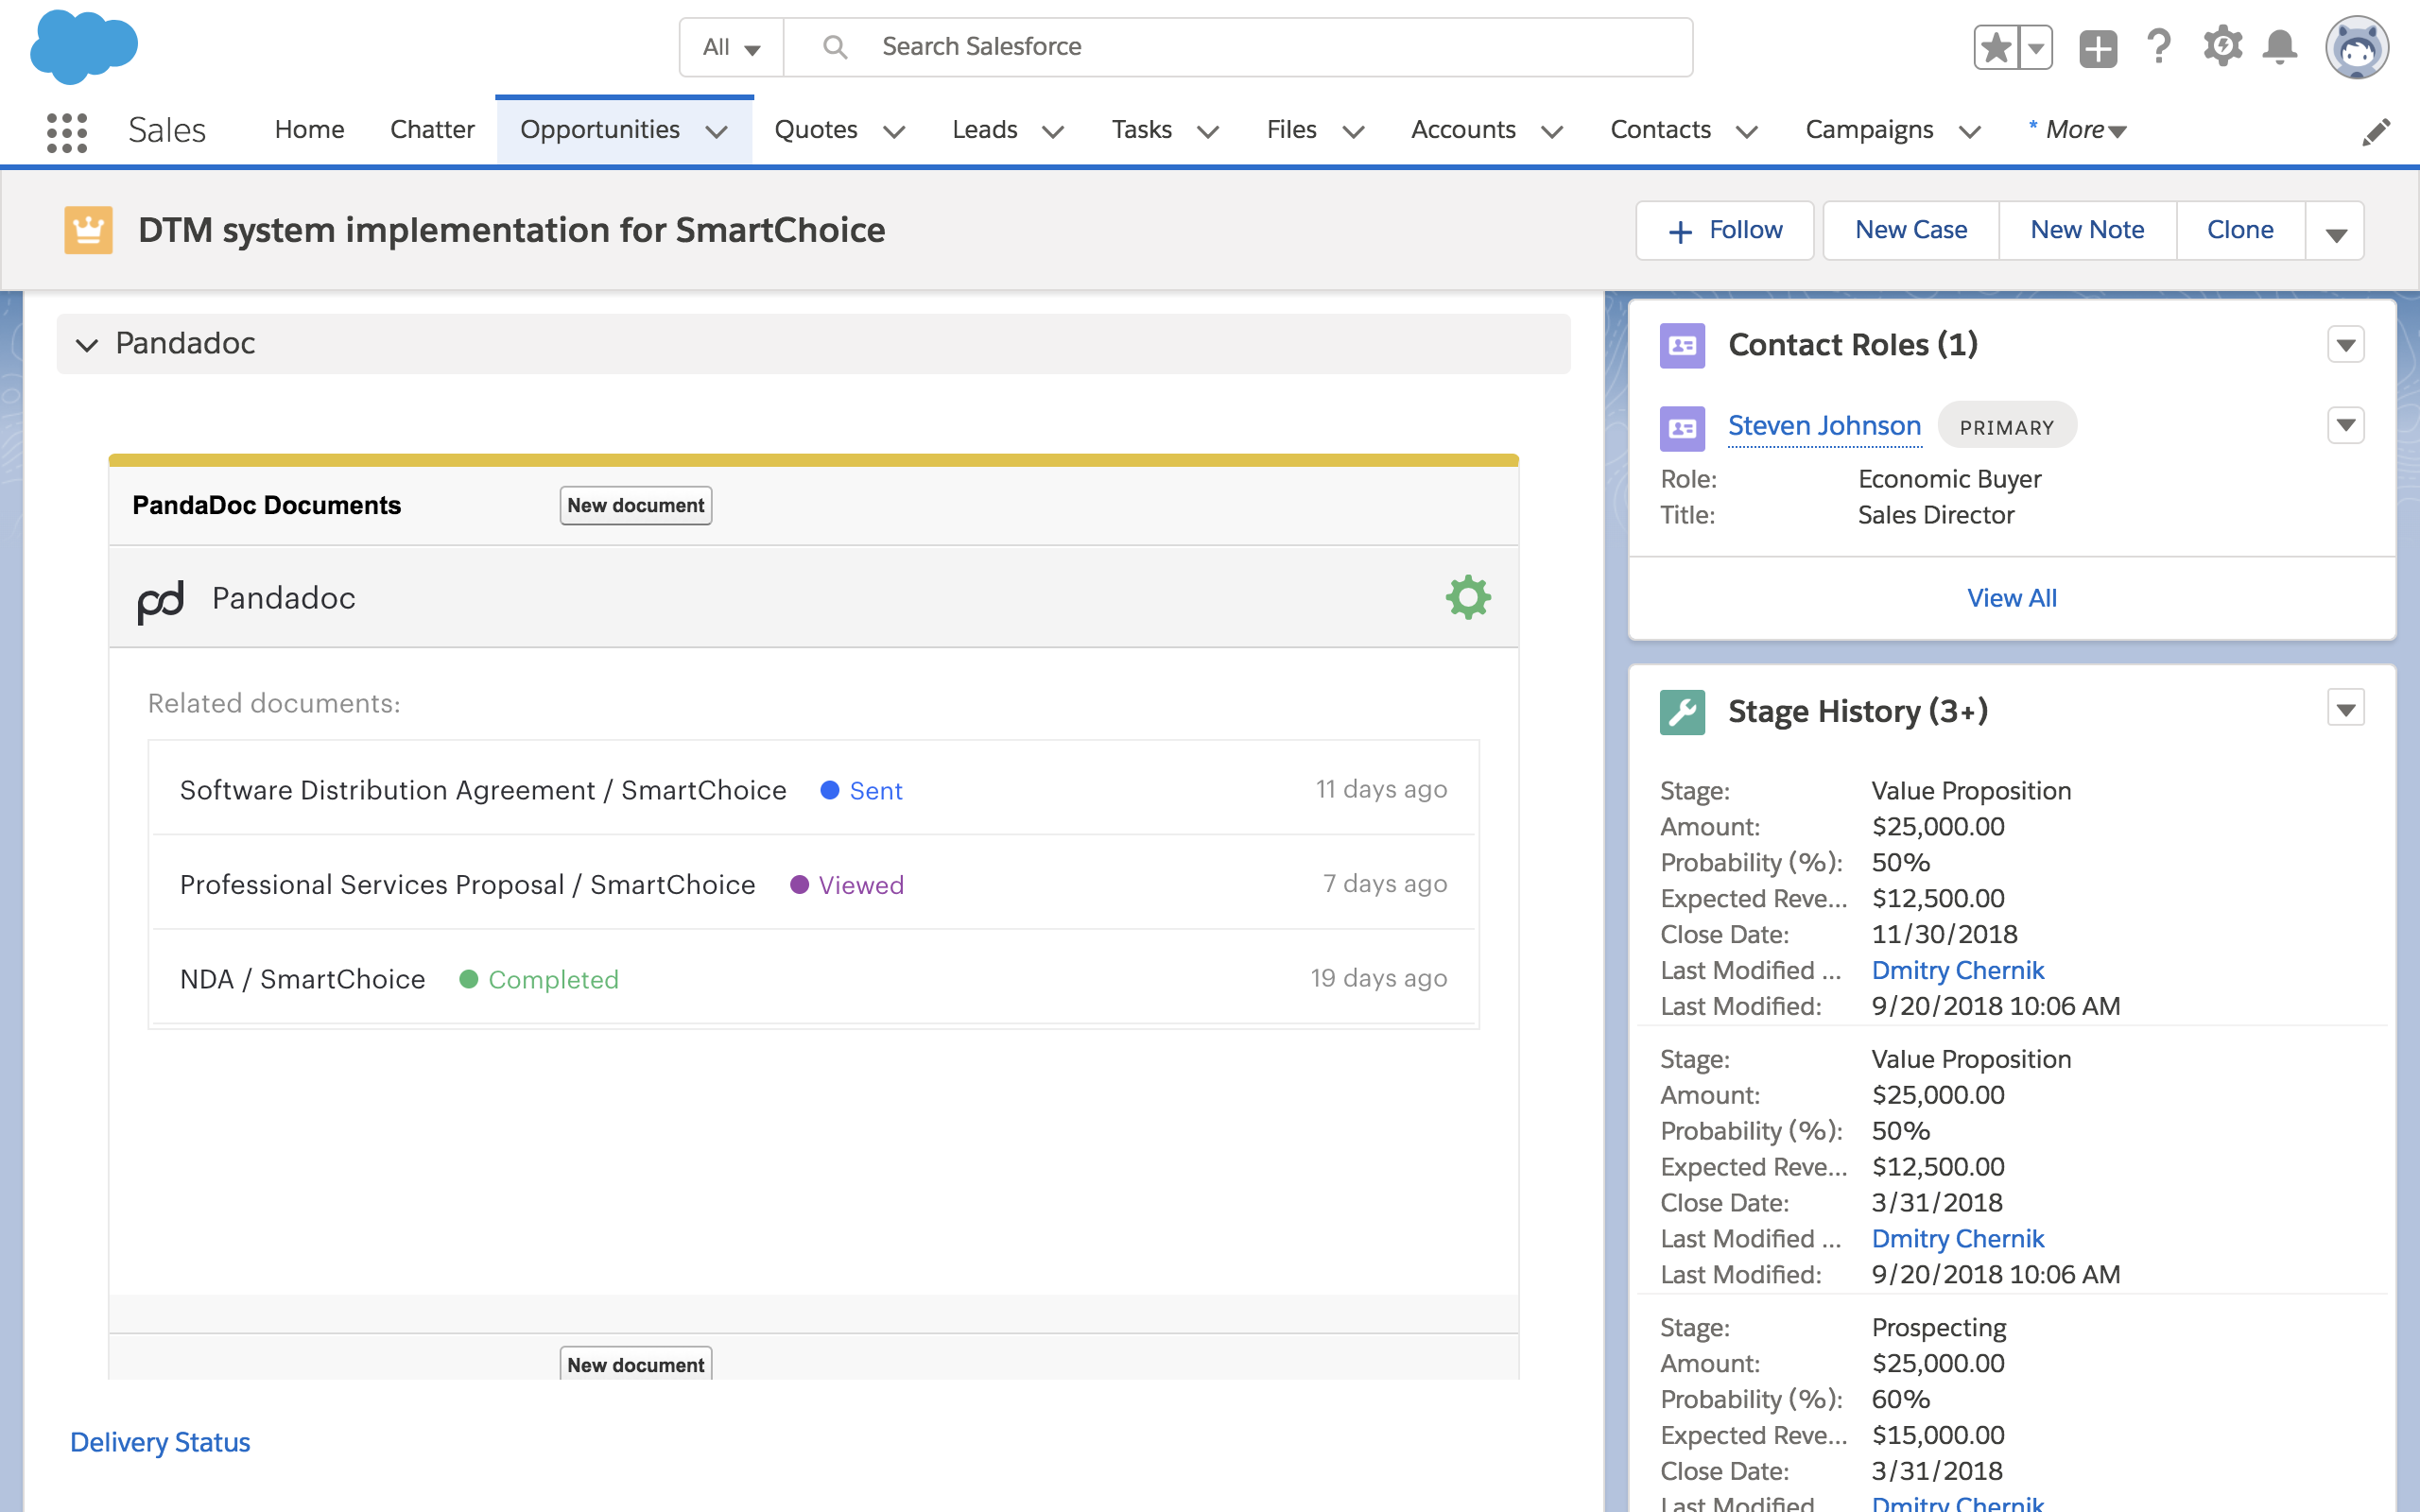Click the Steven Johnson contact icon

click(1682, 428)
